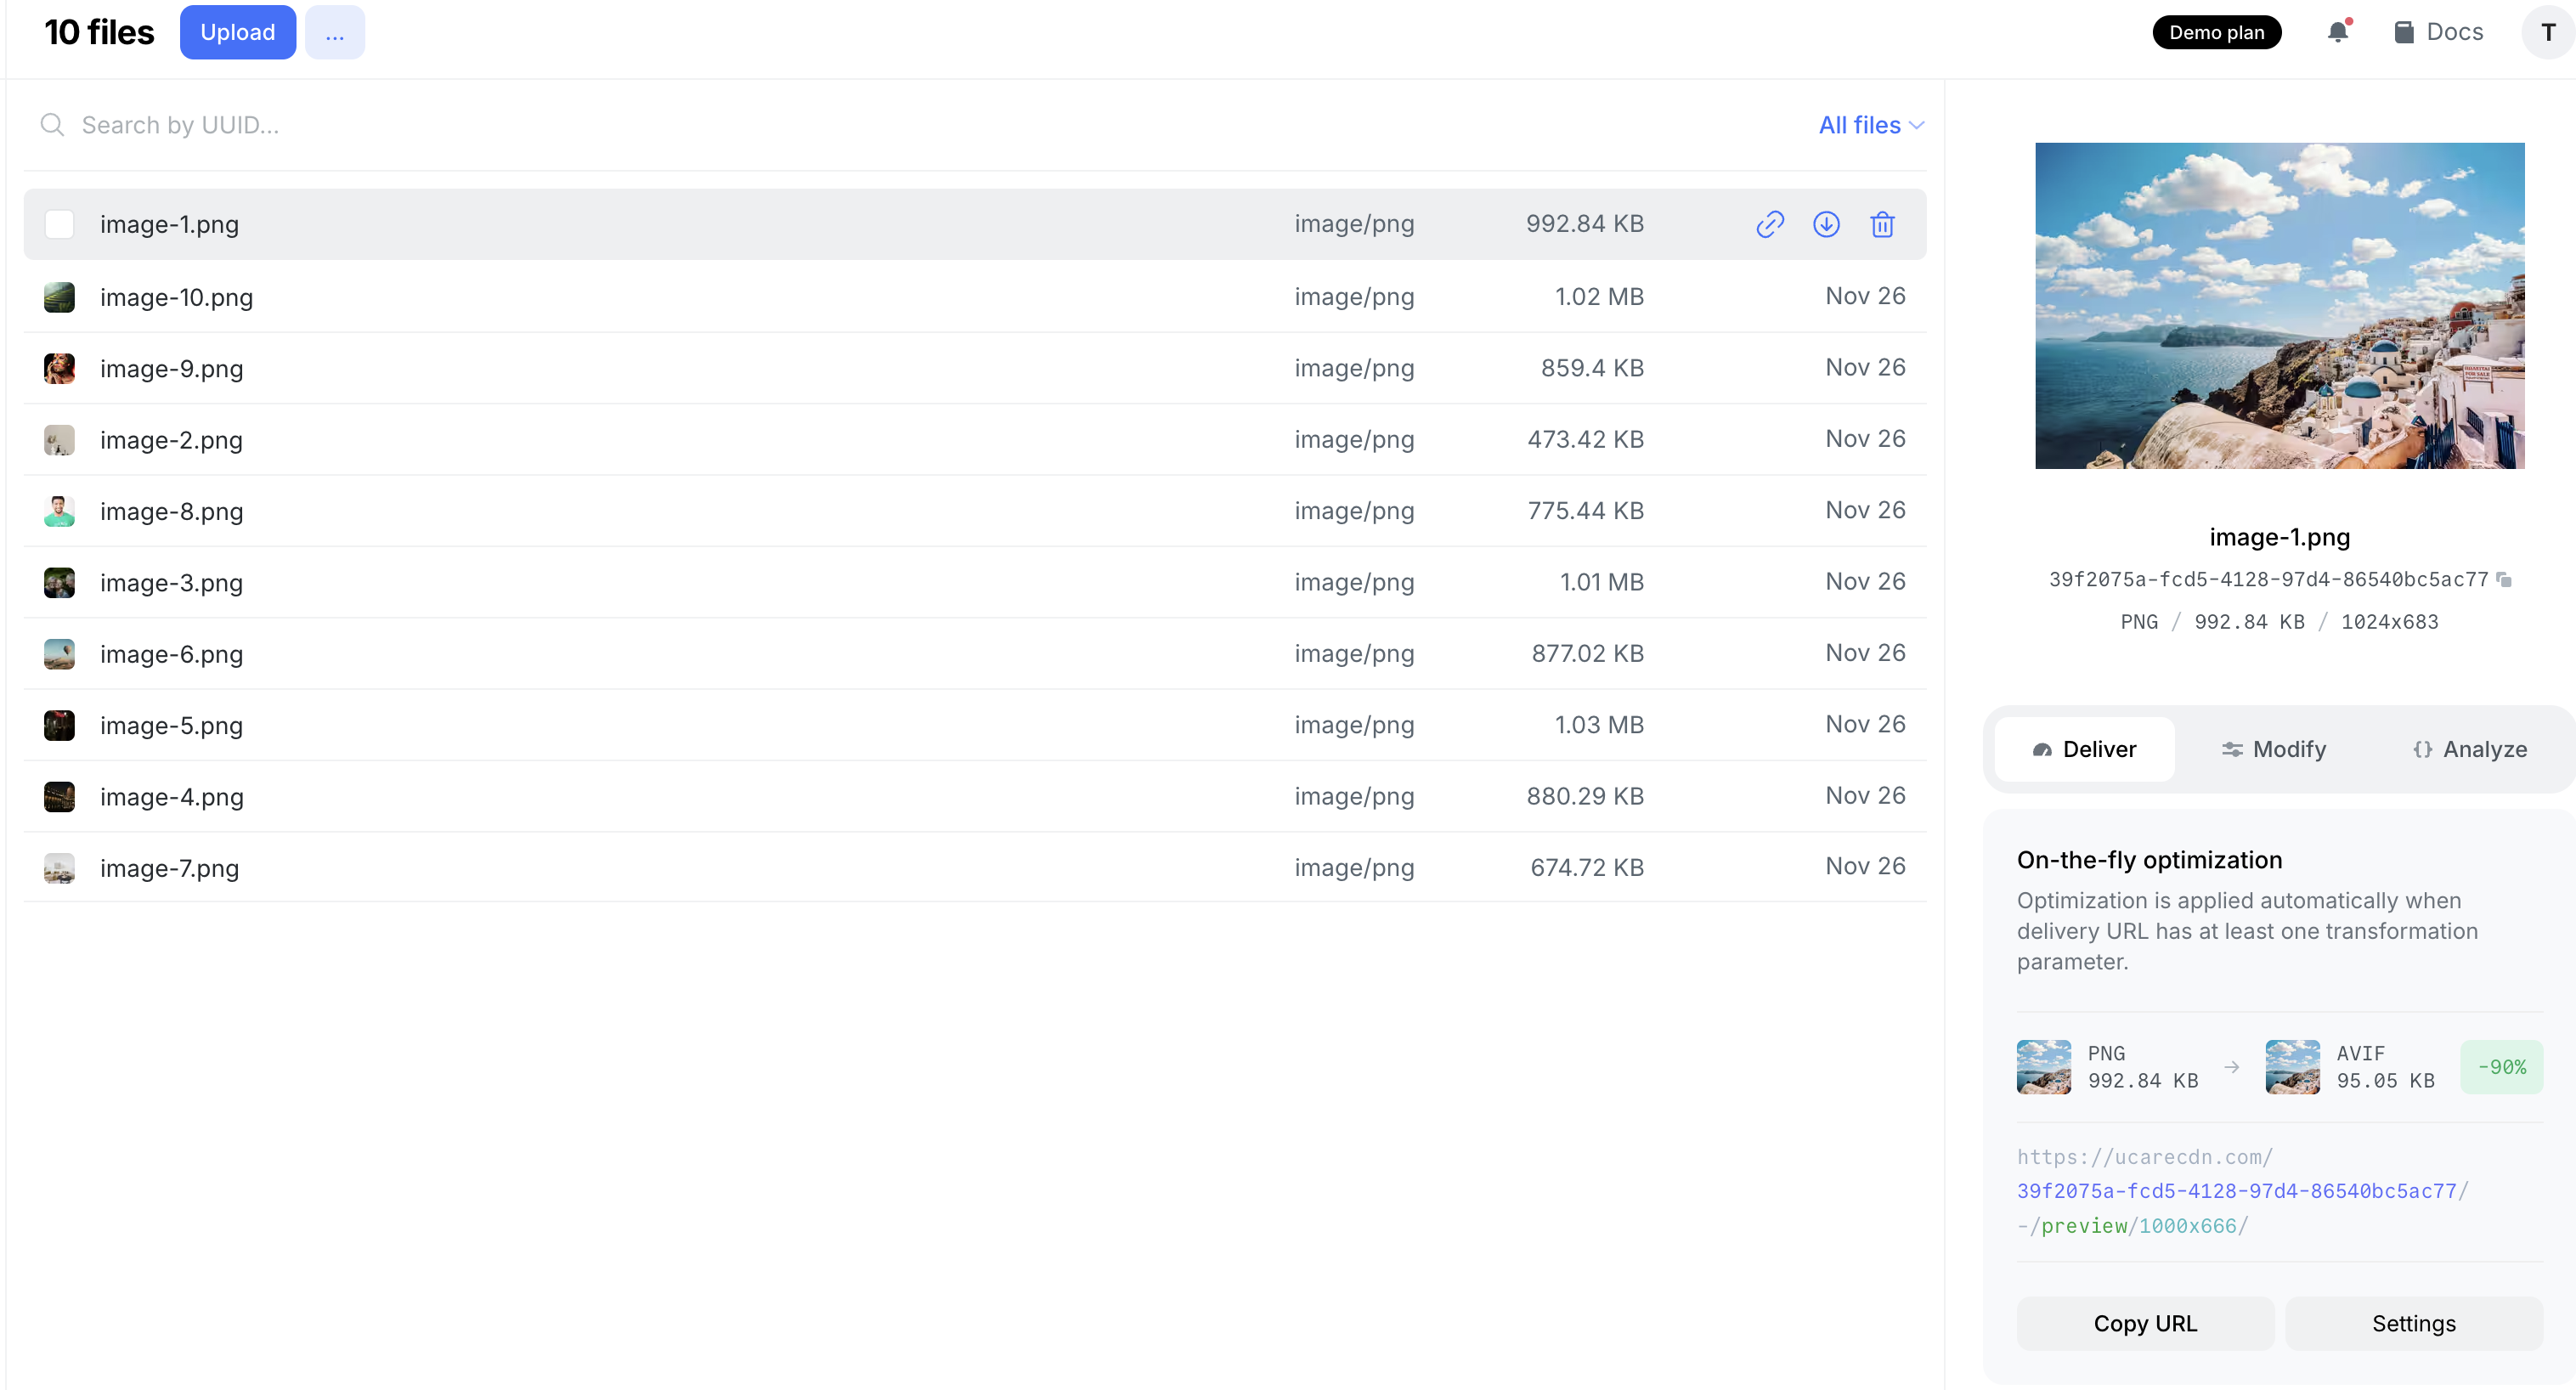Open the Docs link in header

point(2438,32)
